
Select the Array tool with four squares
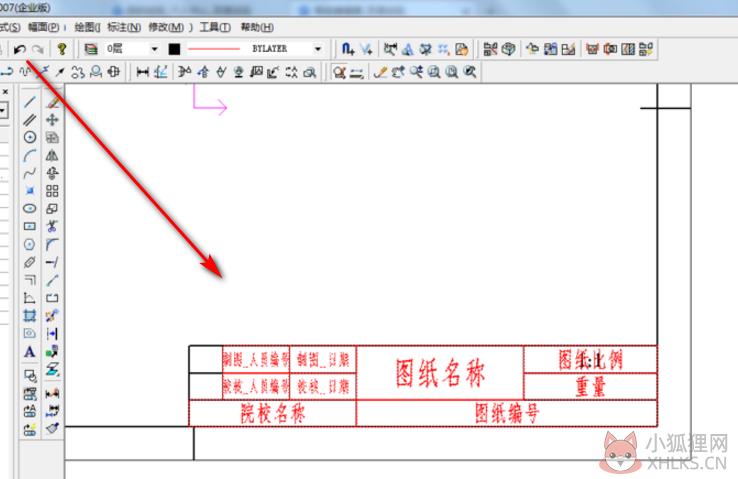coord(52,191)
